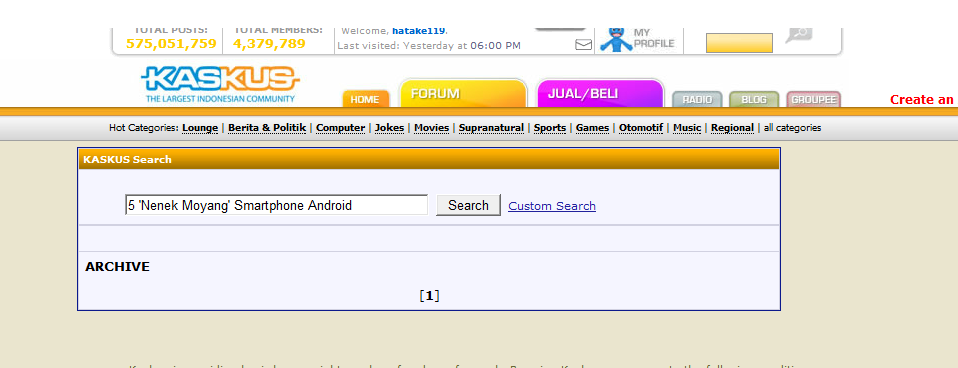Click the Search button

coord(468,205)
